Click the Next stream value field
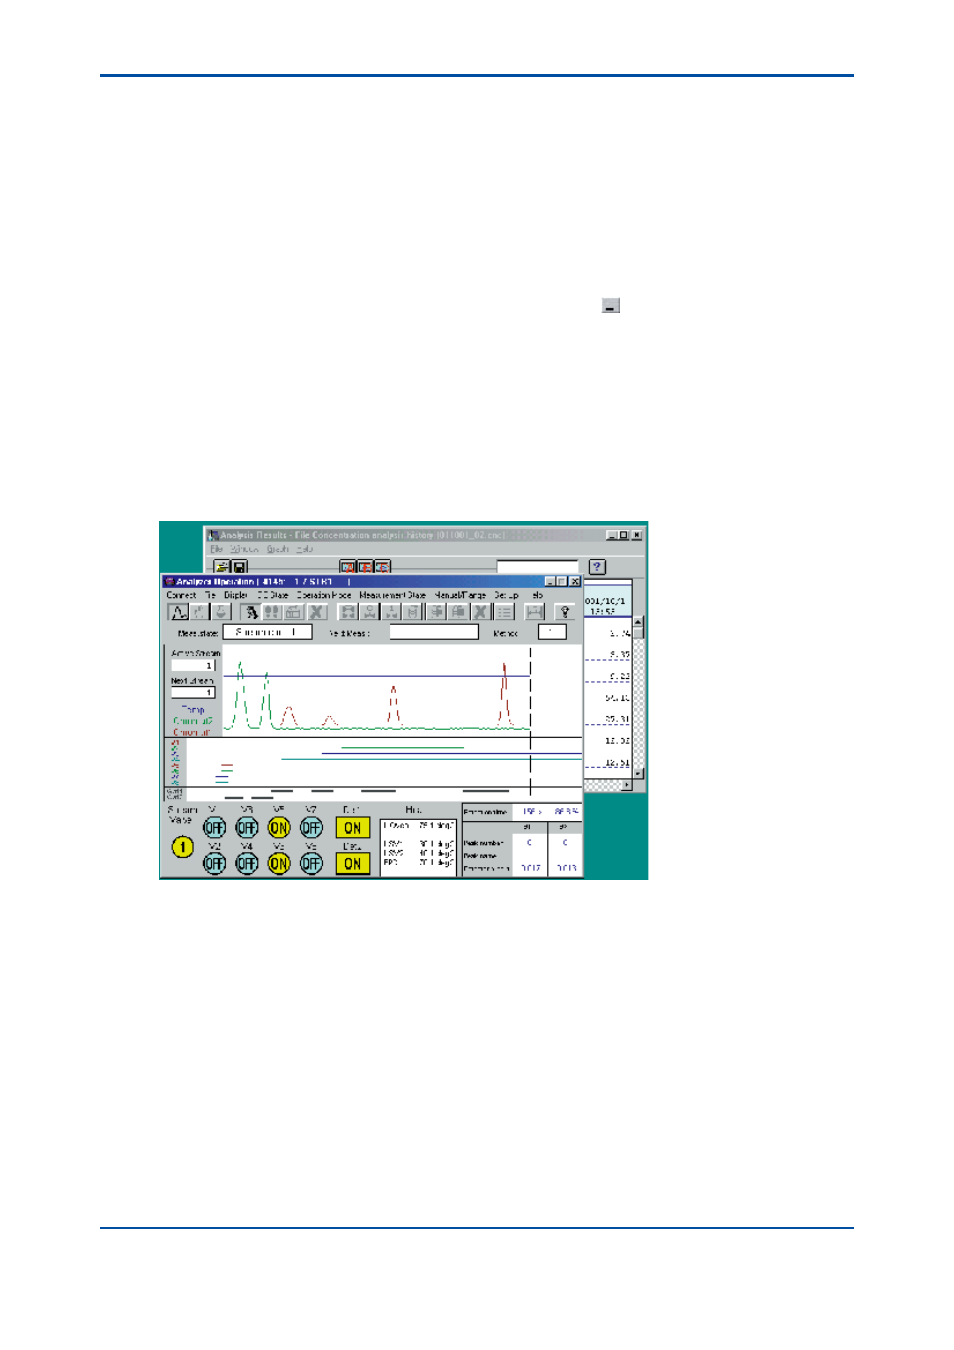Image resolution: width=954 pixels, height=1350 pixels. coord(193,692)
